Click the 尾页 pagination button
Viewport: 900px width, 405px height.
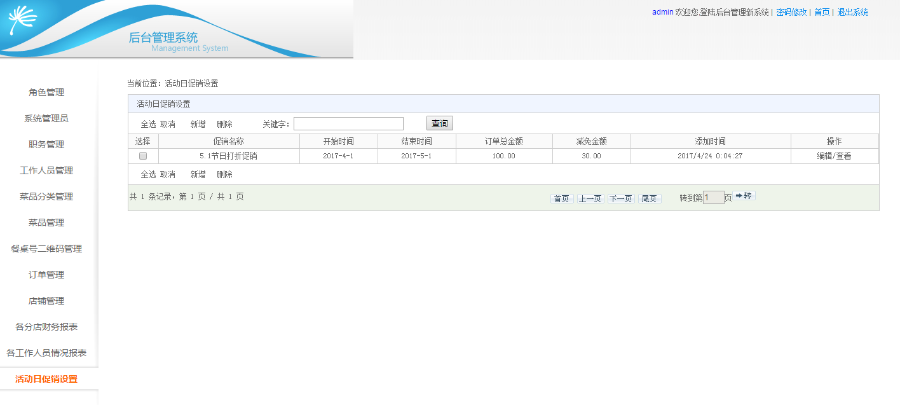(x=649, y=198)
